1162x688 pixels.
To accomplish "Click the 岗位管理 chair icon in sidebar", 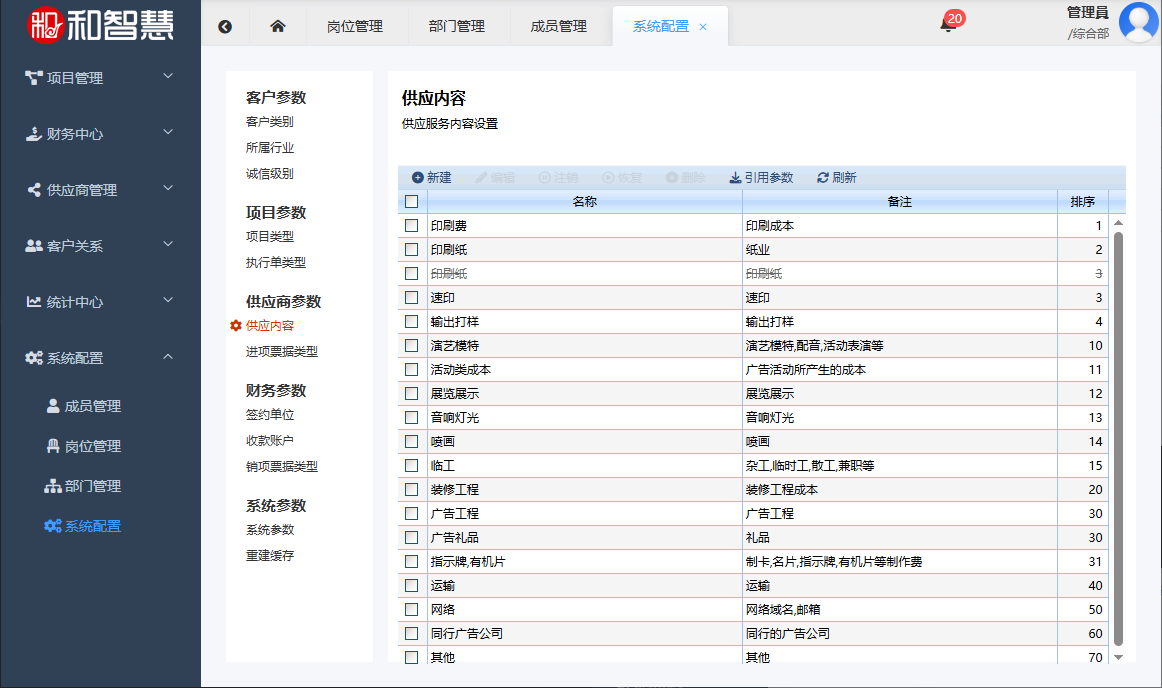I will click(x=53, y=446).
